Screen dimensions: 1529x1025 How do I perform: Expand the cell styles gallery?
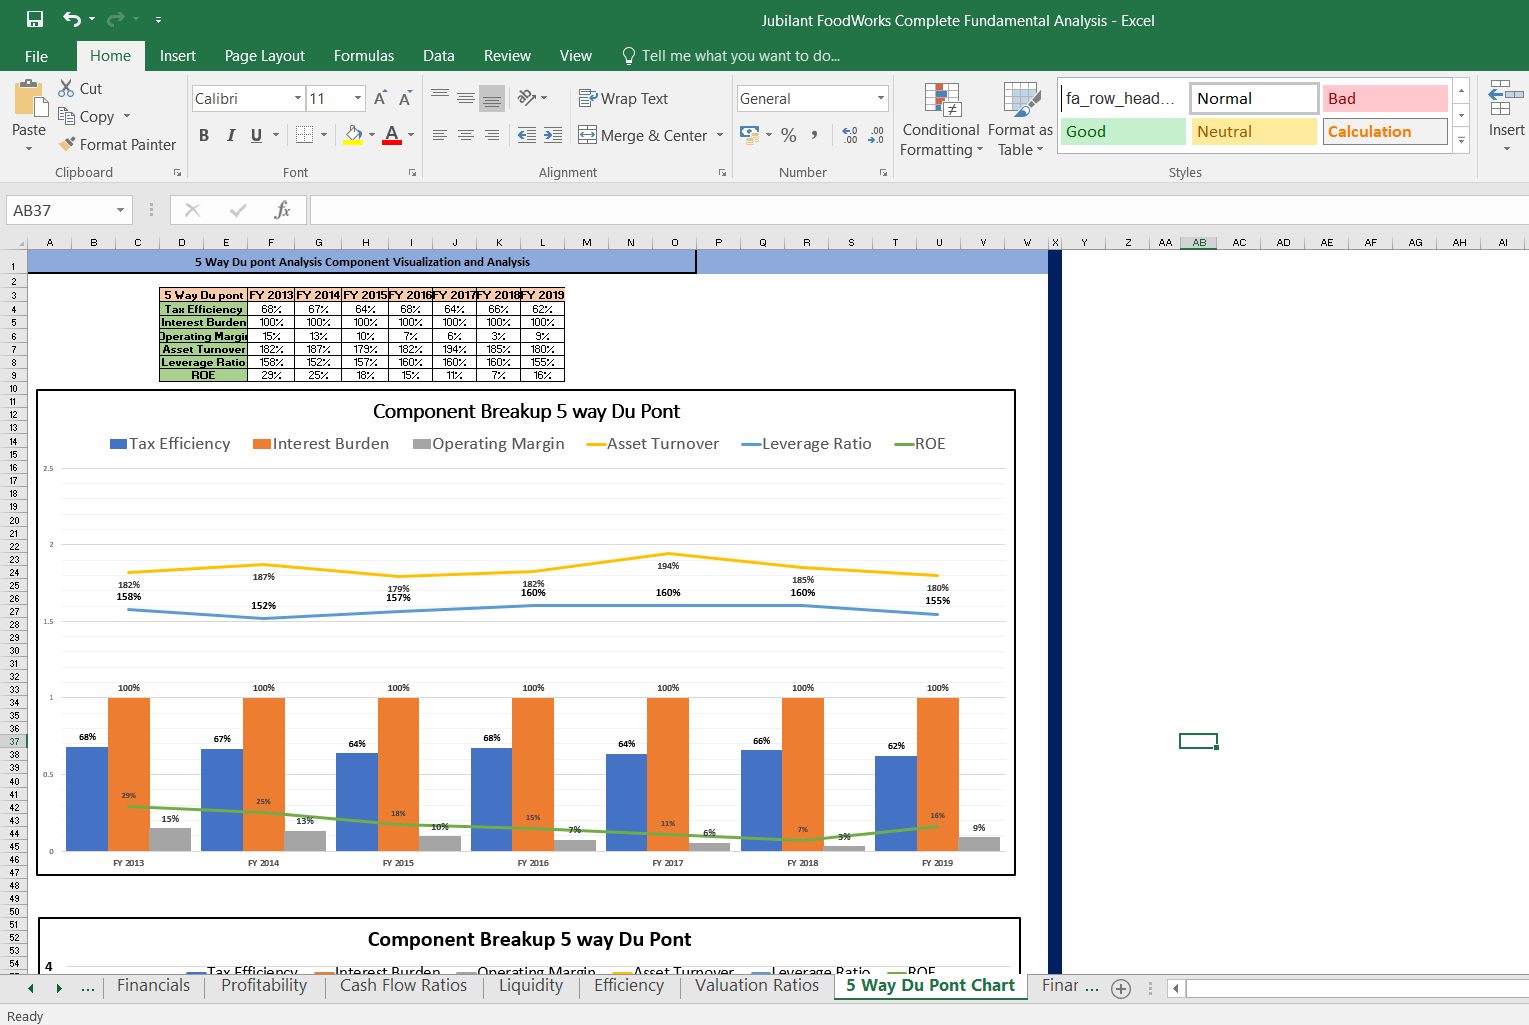(x=1461, y=141)
